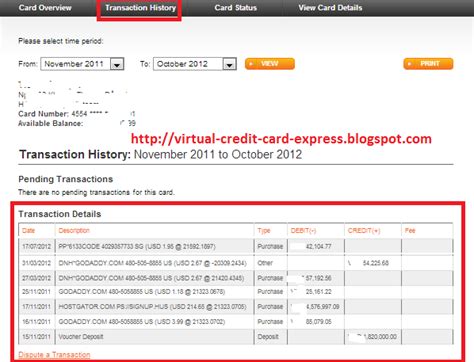Screen dimensions: 474x362
Task: Click the Description column header
Action: point(74,230)
